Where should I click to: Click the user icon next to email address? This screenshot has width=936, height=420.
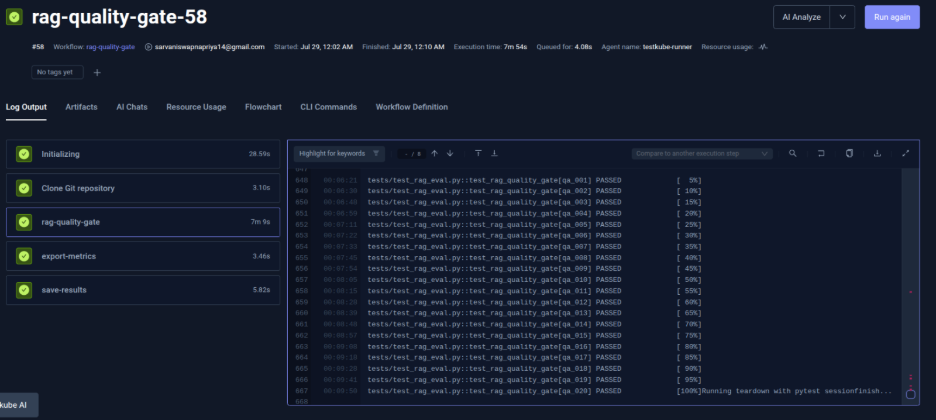149,47
